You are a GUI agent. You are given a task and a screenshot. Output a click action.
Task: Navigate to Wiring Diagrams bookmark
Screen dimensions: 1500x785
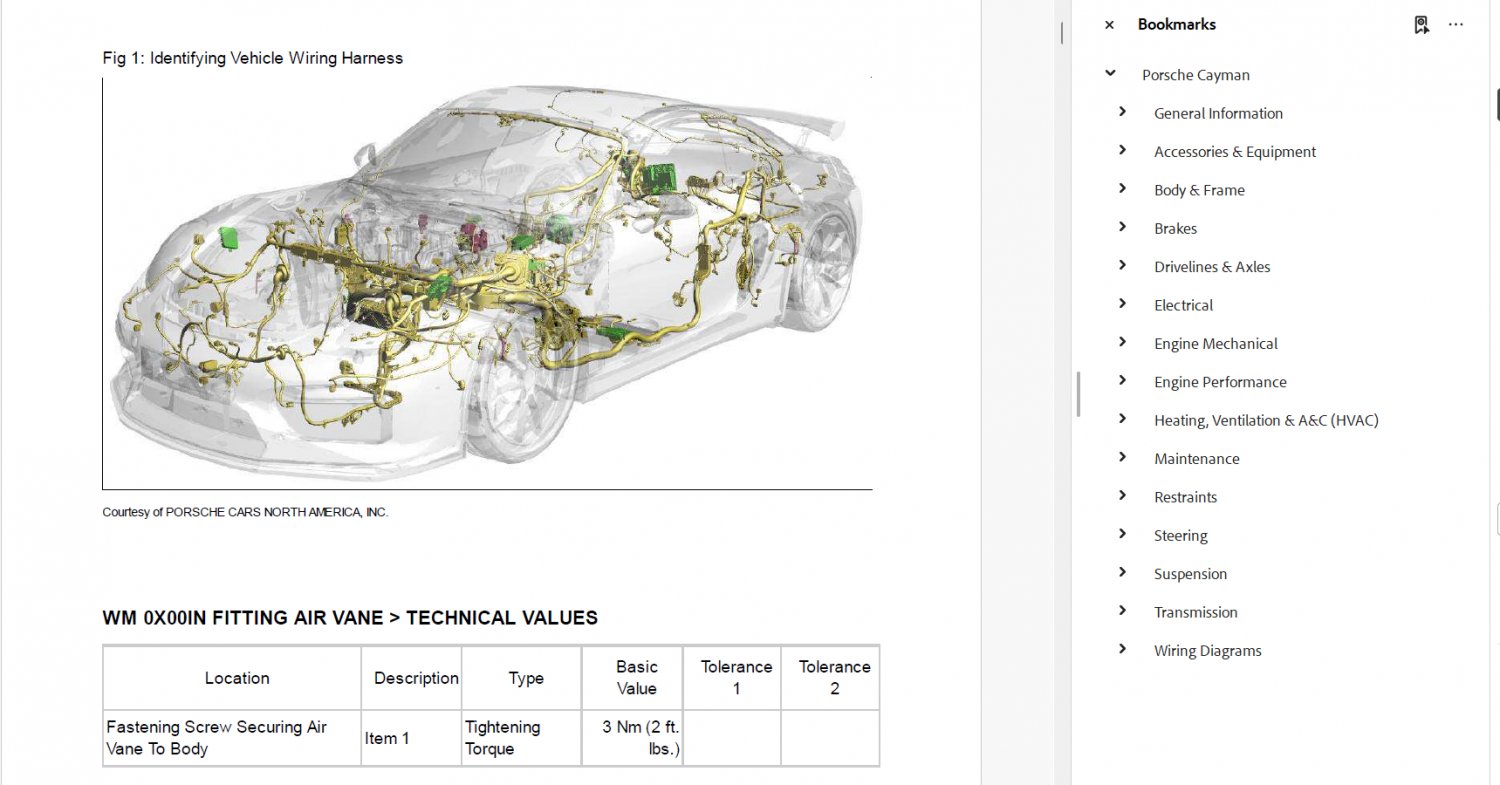[1208, 651]
